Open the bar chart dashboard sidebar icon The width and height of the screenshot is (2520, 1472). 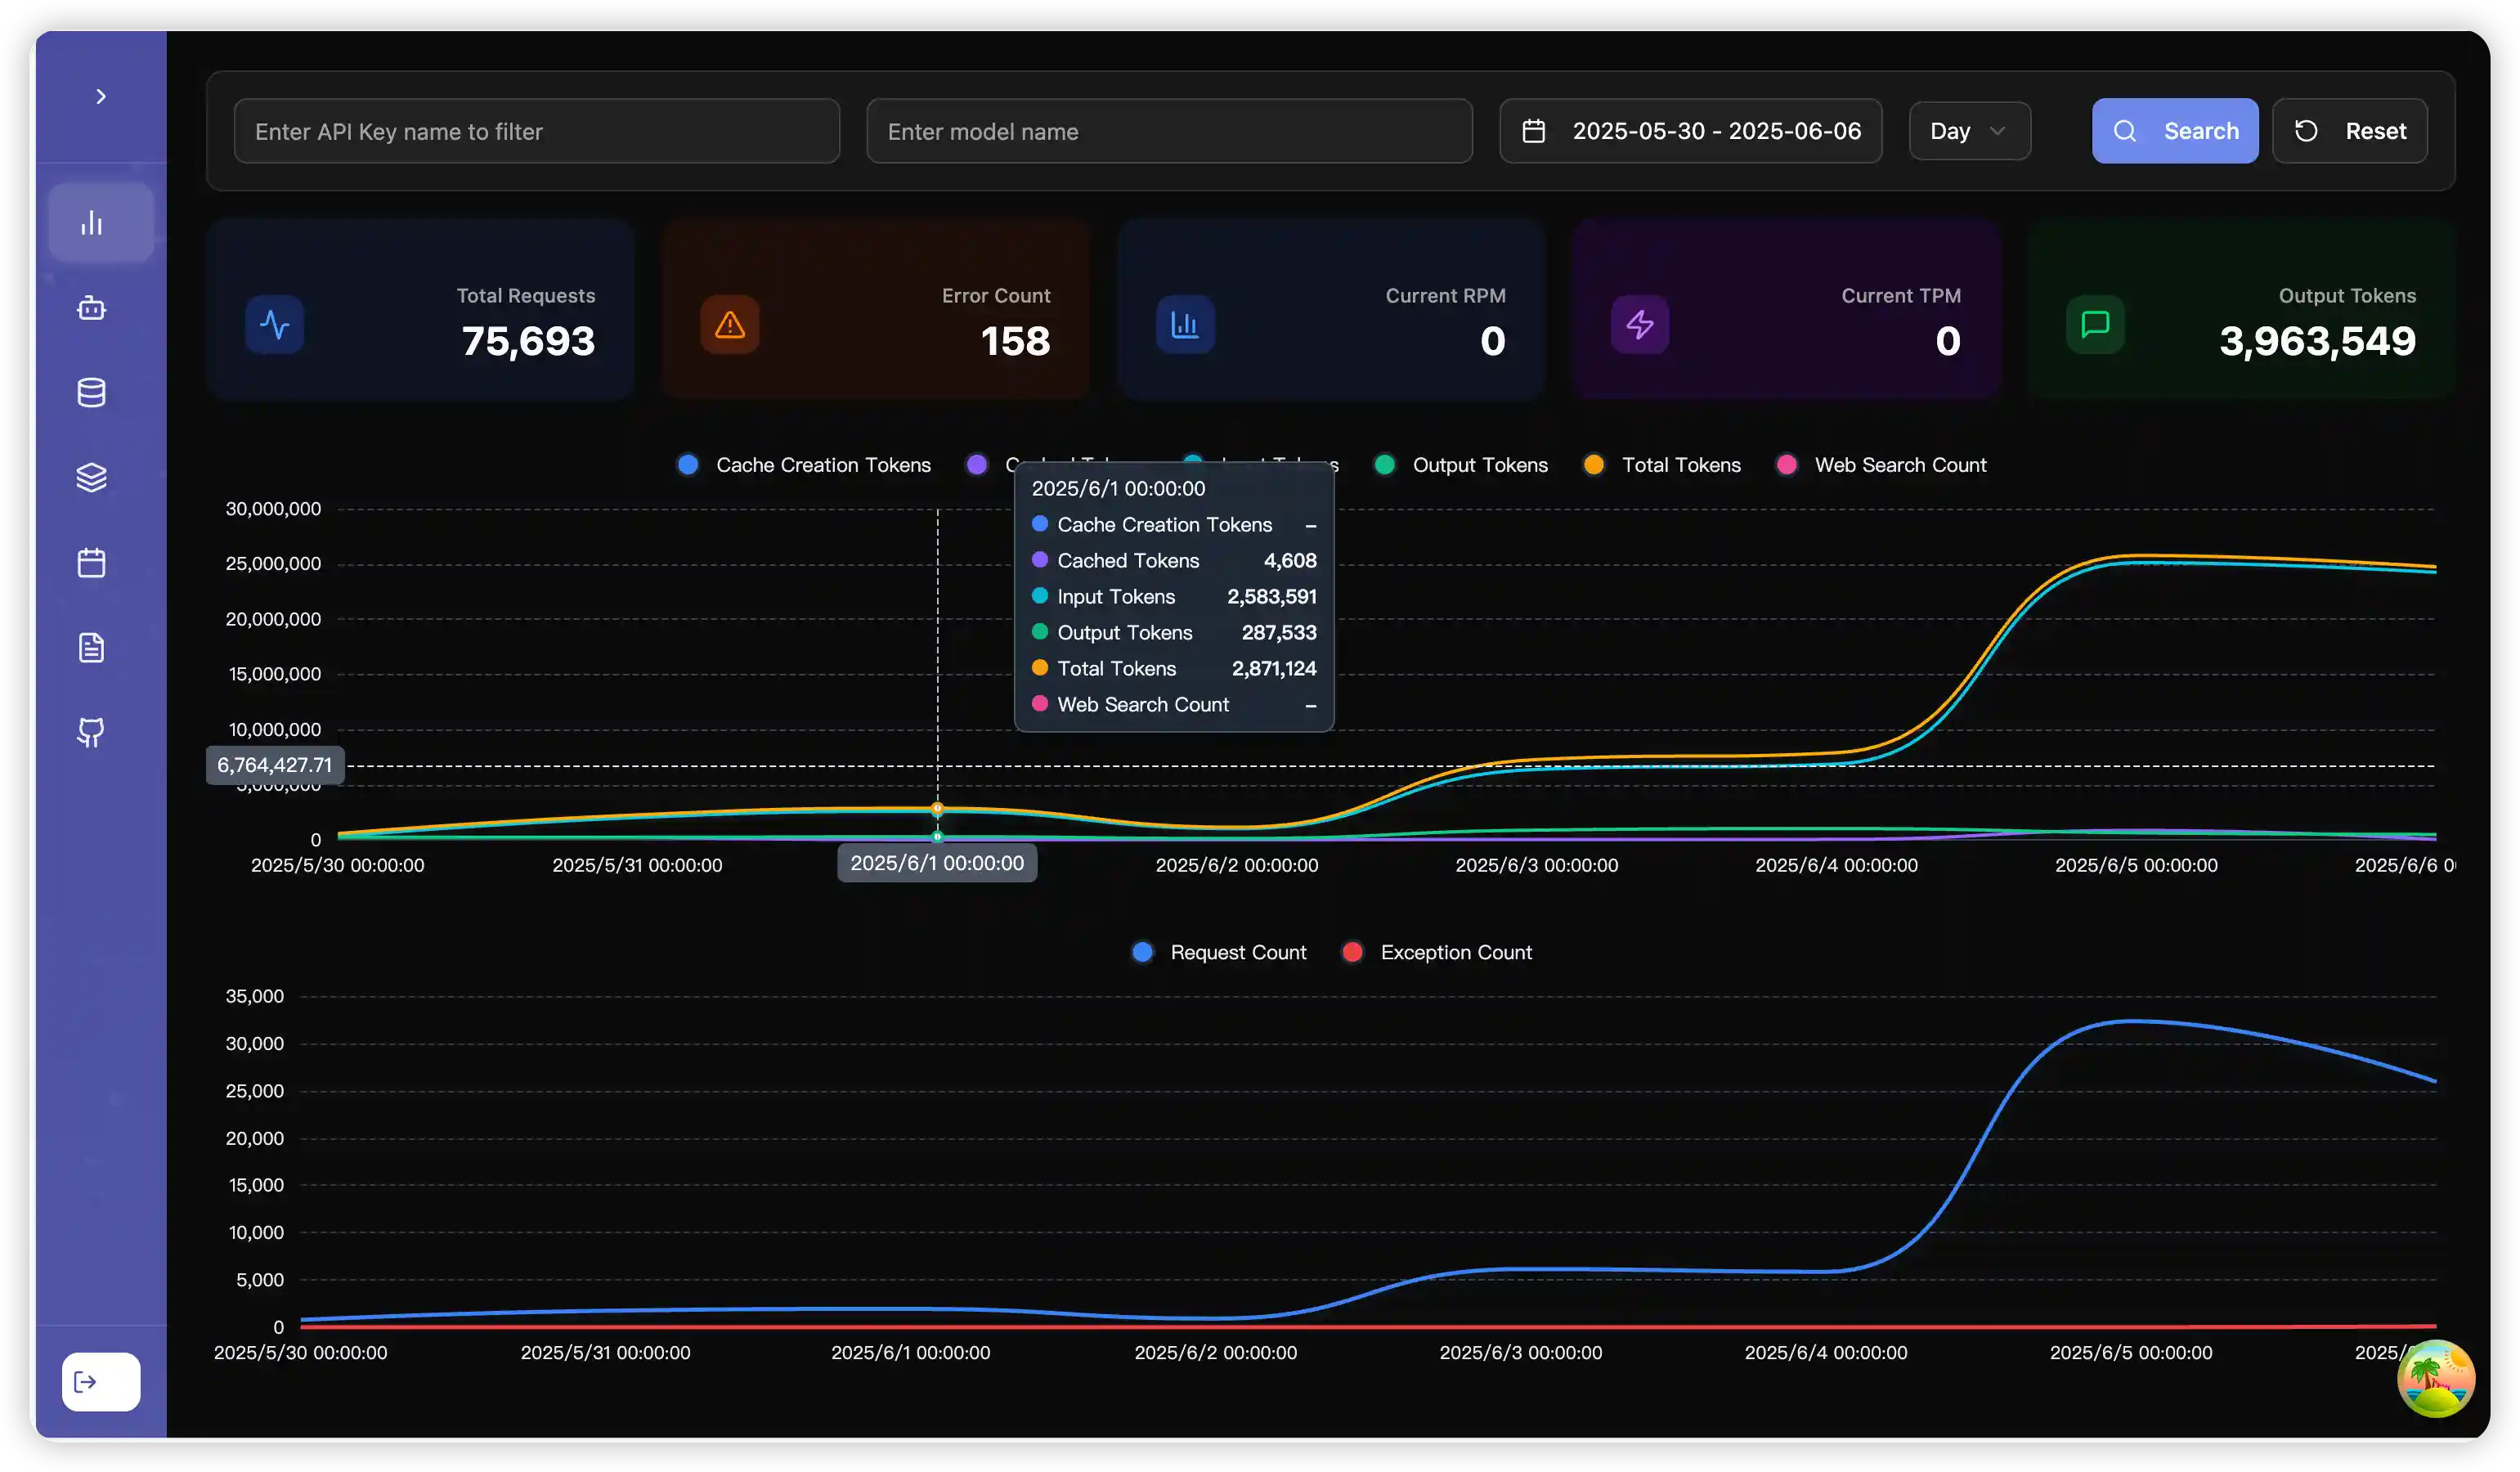(x=92, y=223)
